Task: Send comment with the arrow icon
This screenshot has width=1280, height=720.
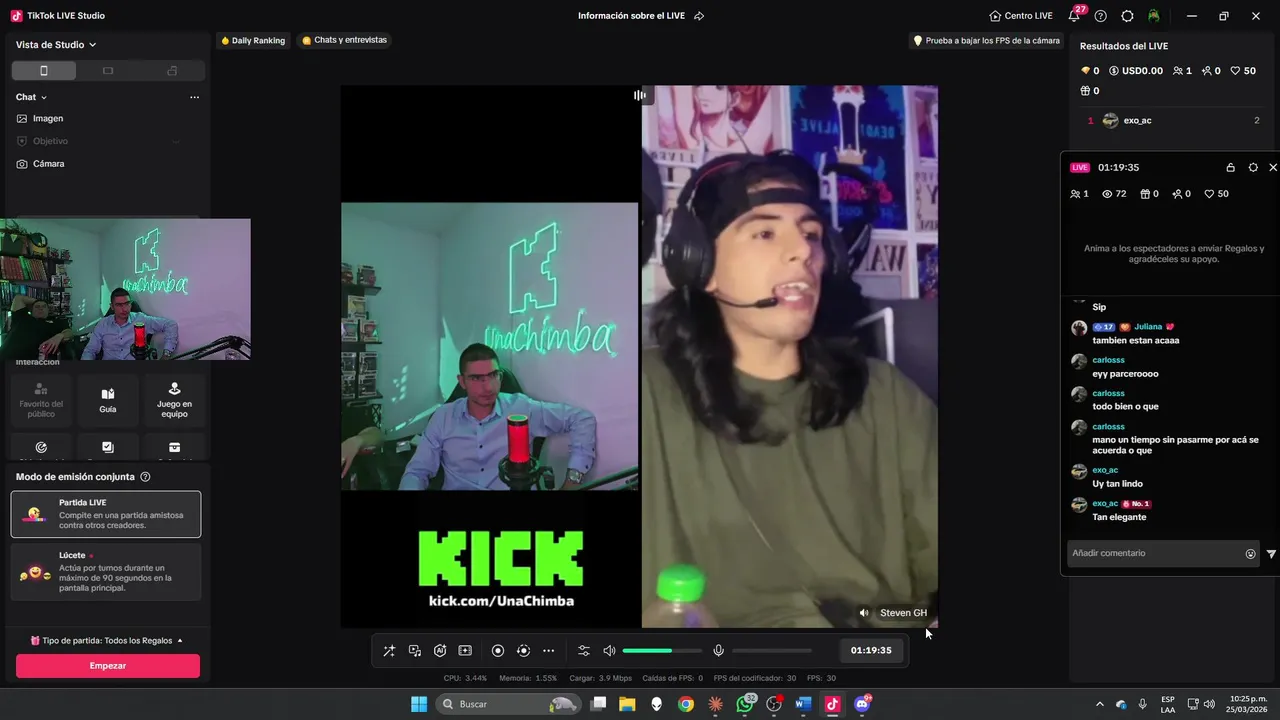Action: 1271,553
